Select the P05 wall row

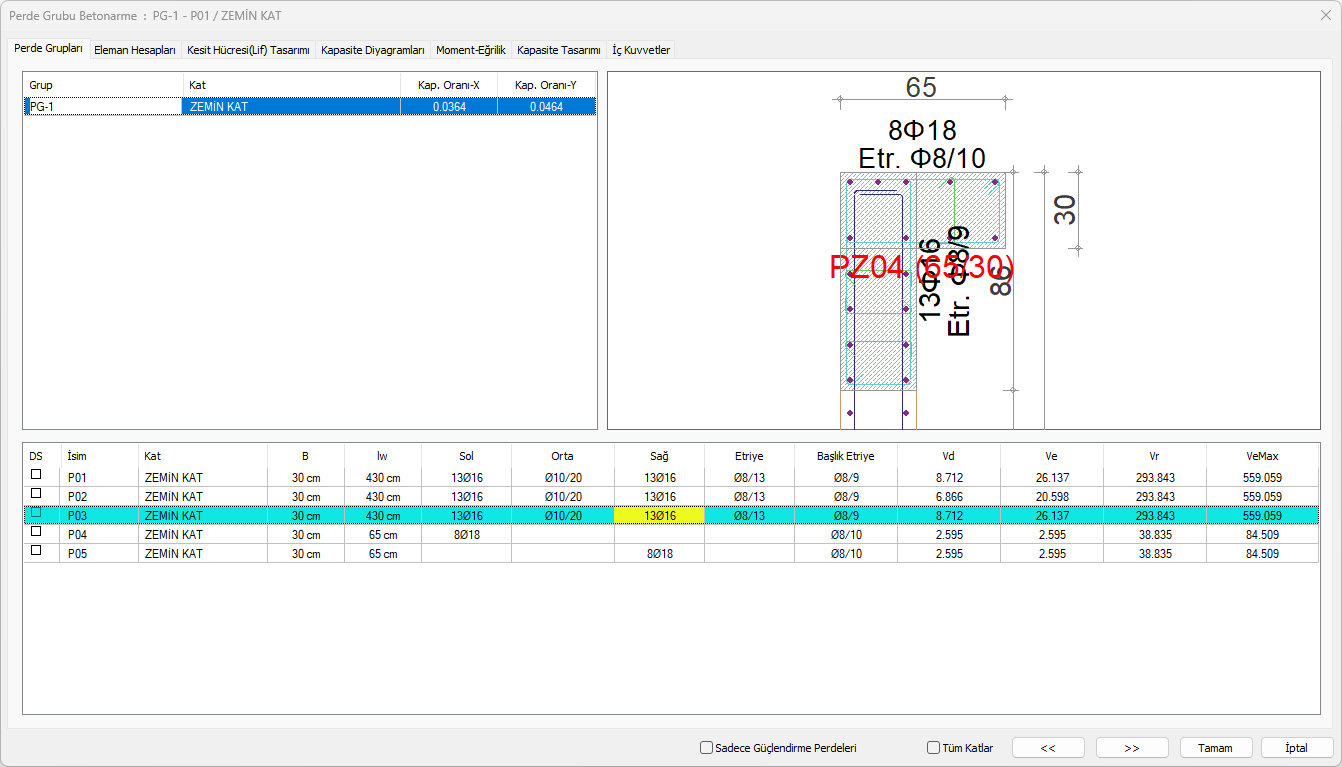173,554
